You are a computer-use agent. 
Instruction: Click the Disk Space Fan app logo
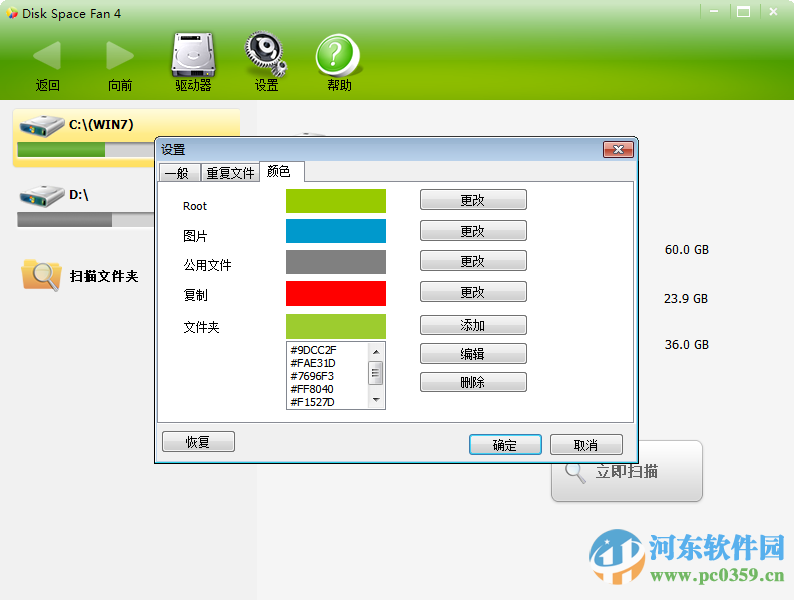(x=12, y=13)
